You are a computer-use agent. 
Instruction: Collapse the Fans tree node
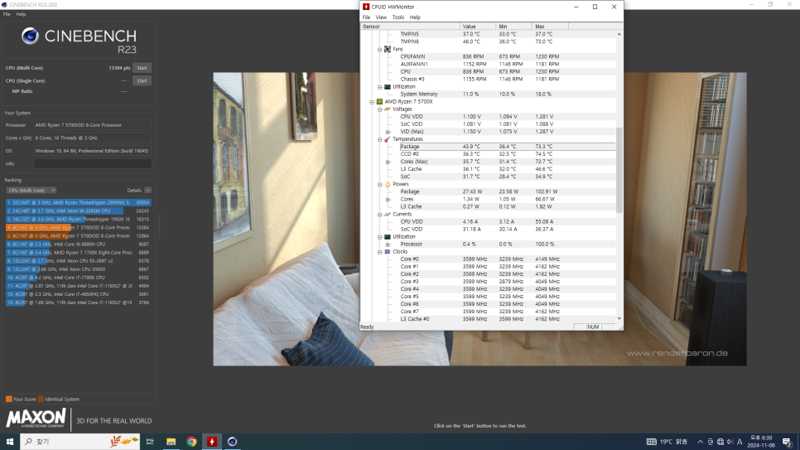pyautogui.click(x=380, y=49)
